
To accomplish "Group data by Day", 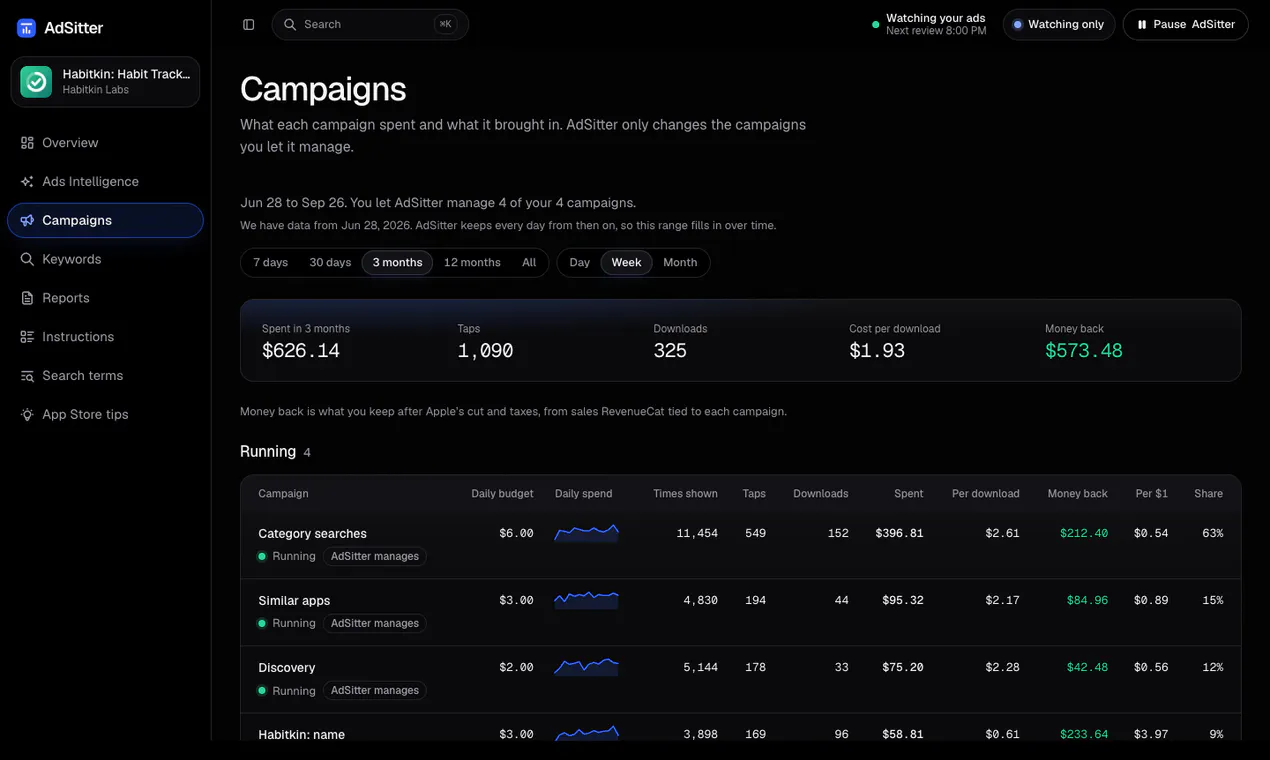I will (x=580, y=263).
